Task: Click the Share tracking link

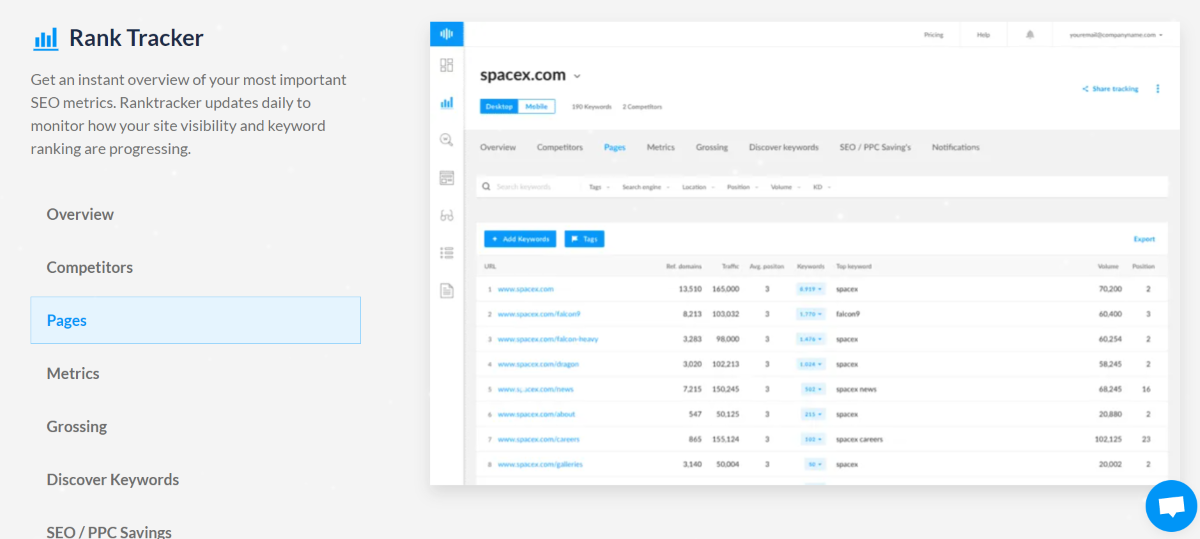Action: pos(1111,89)
